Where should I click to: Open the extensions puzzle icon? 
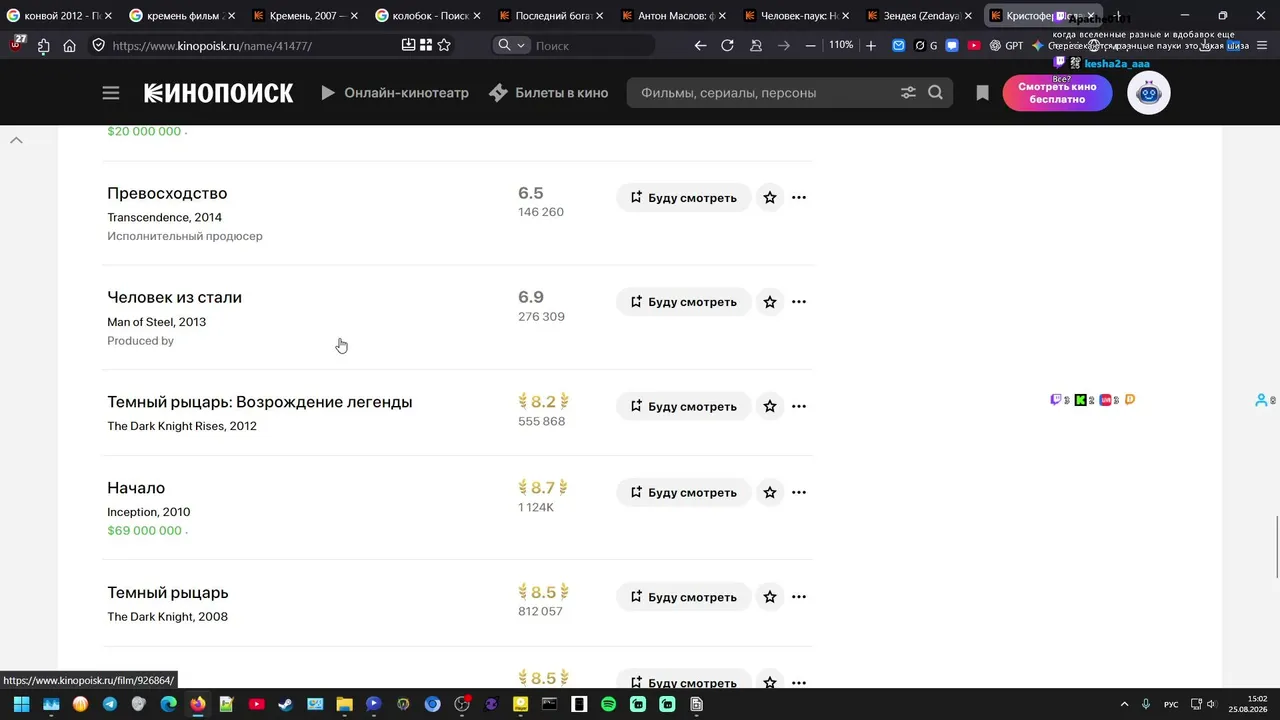pyautogui.click(x=43, y=45)
